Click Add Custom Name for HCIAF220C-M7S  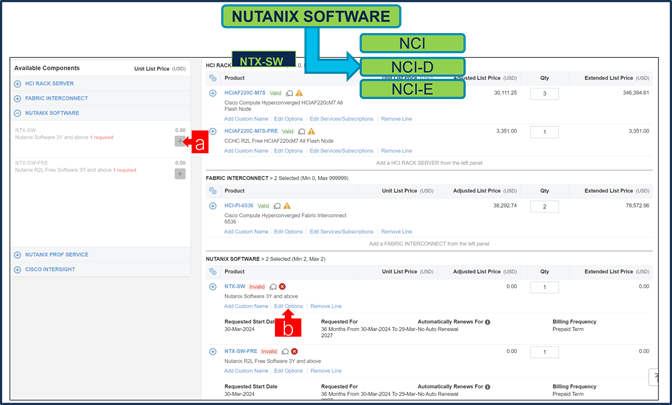click(x=246, y=119)
